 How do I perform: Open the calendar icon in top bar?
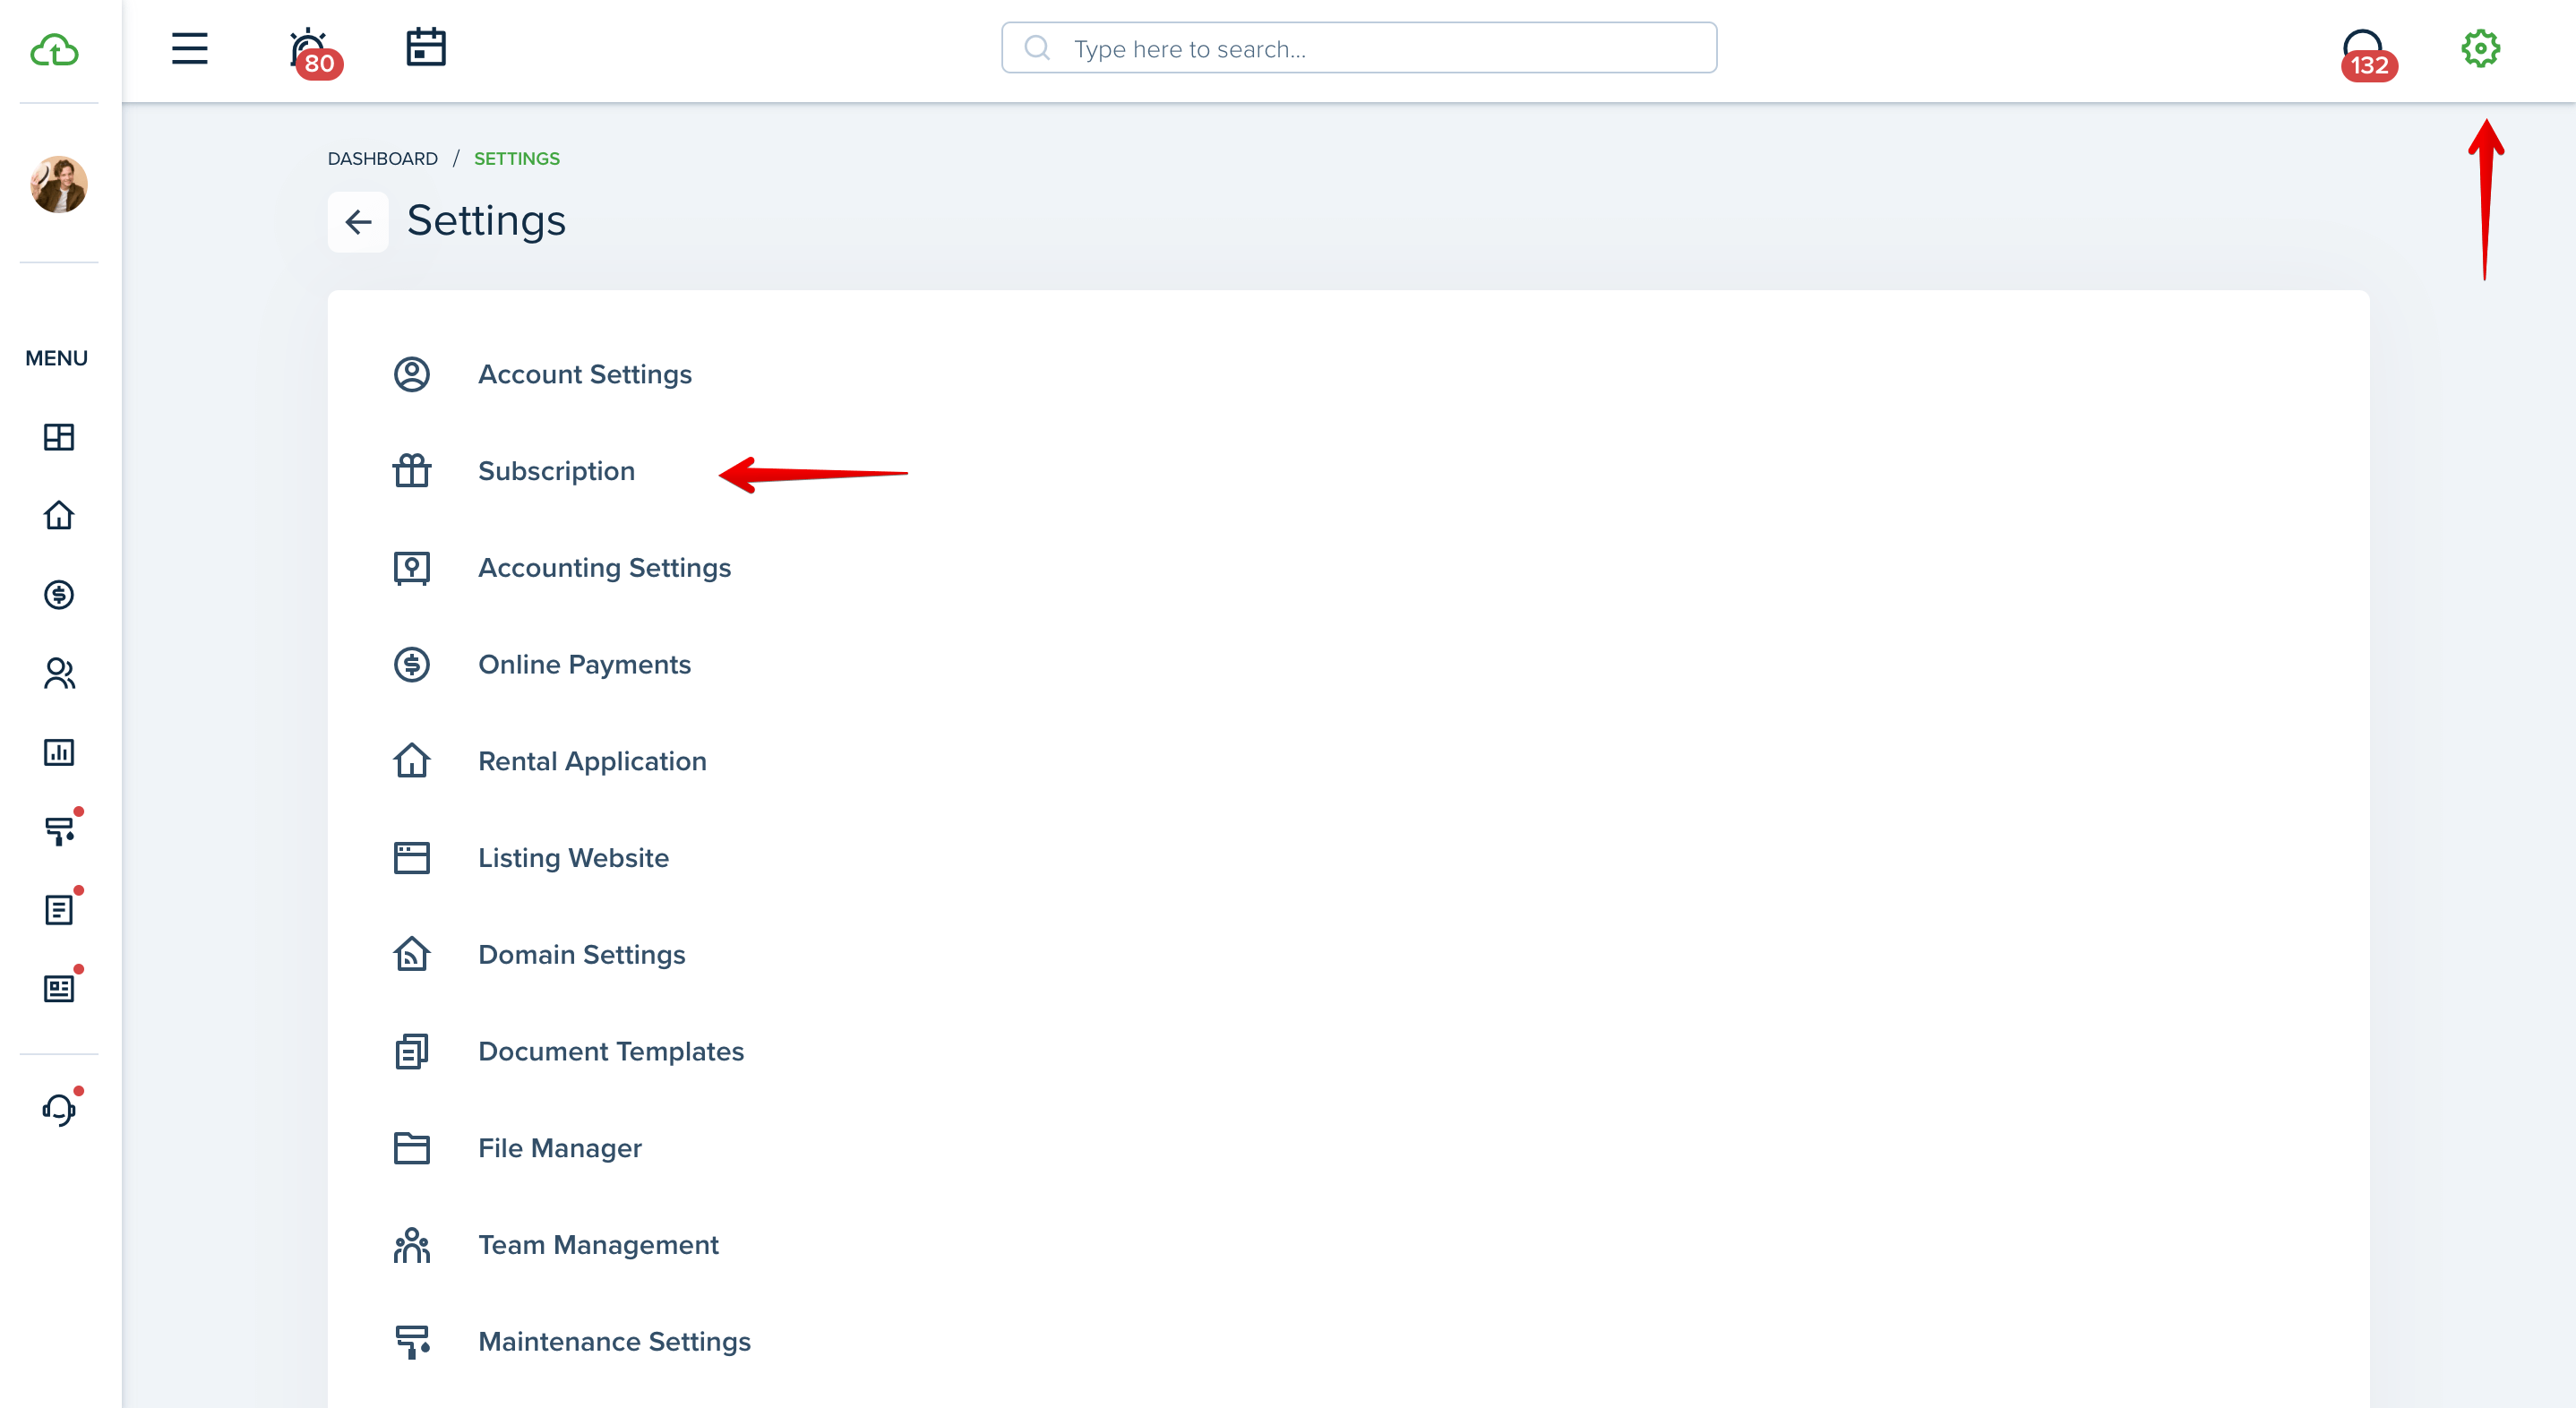pos(426,47)
